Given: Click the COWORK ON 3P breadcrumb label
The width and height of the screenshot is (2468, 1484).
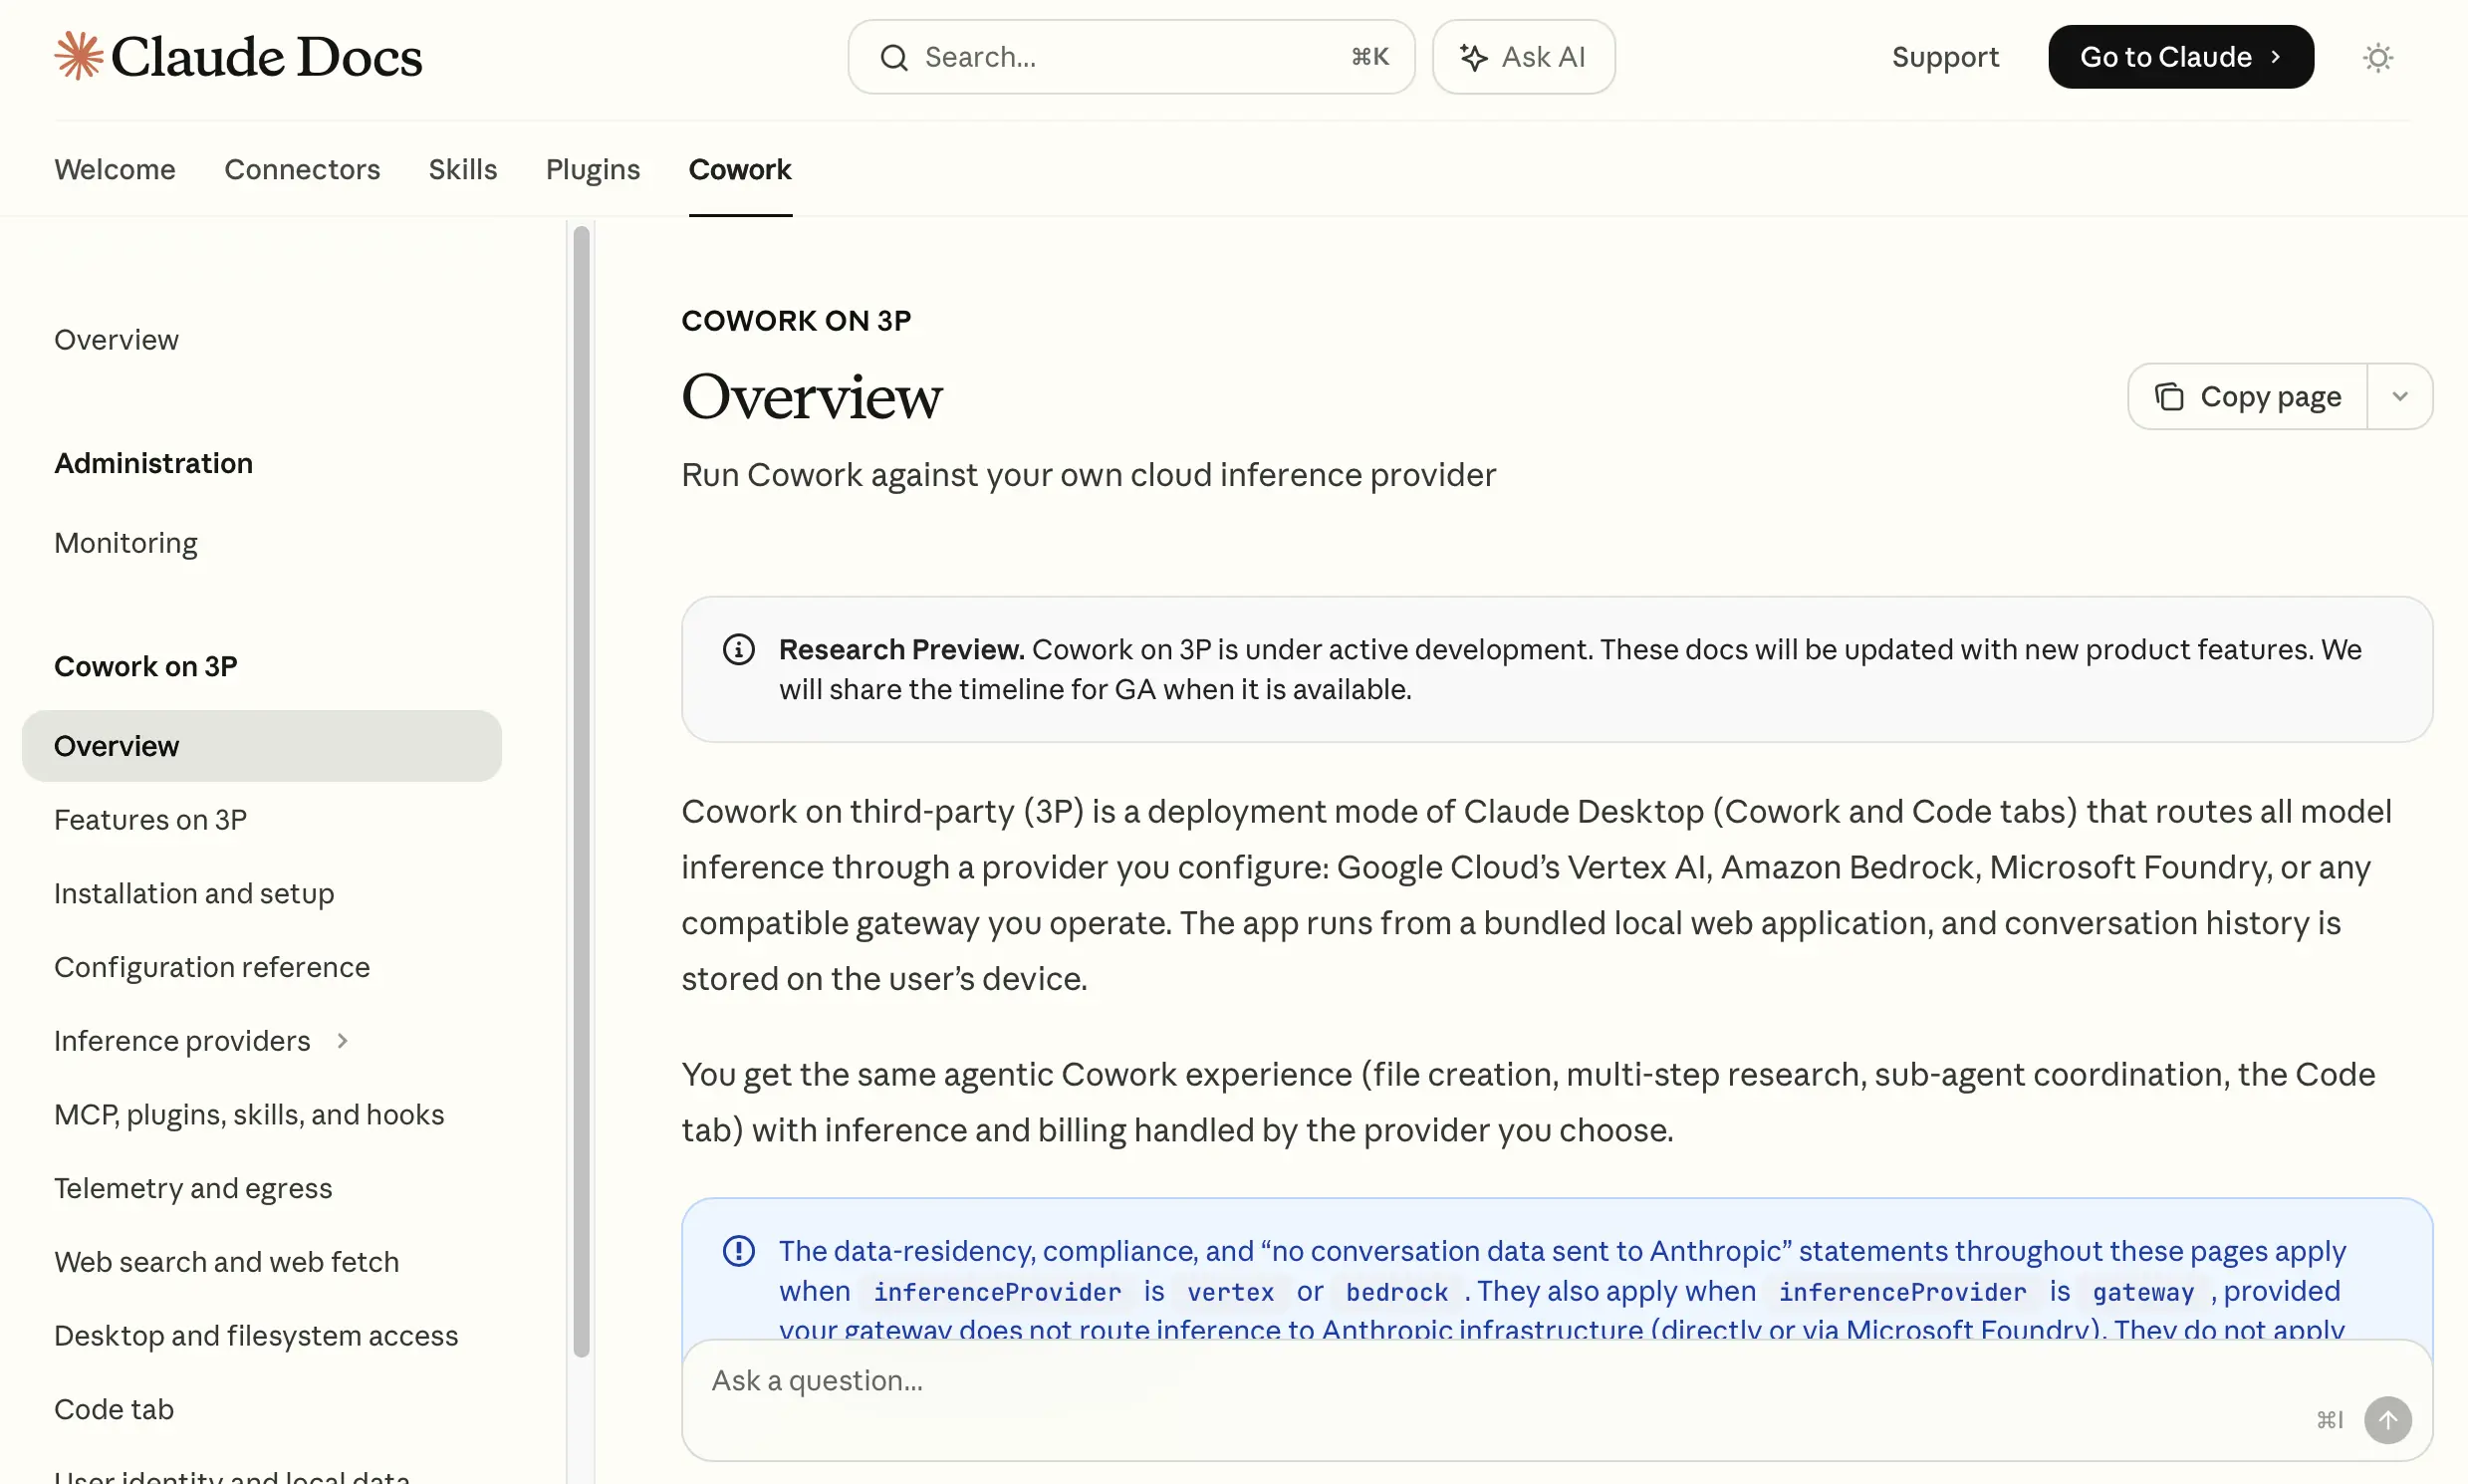Looking at the screenshot, I should [x=796, y=321].
